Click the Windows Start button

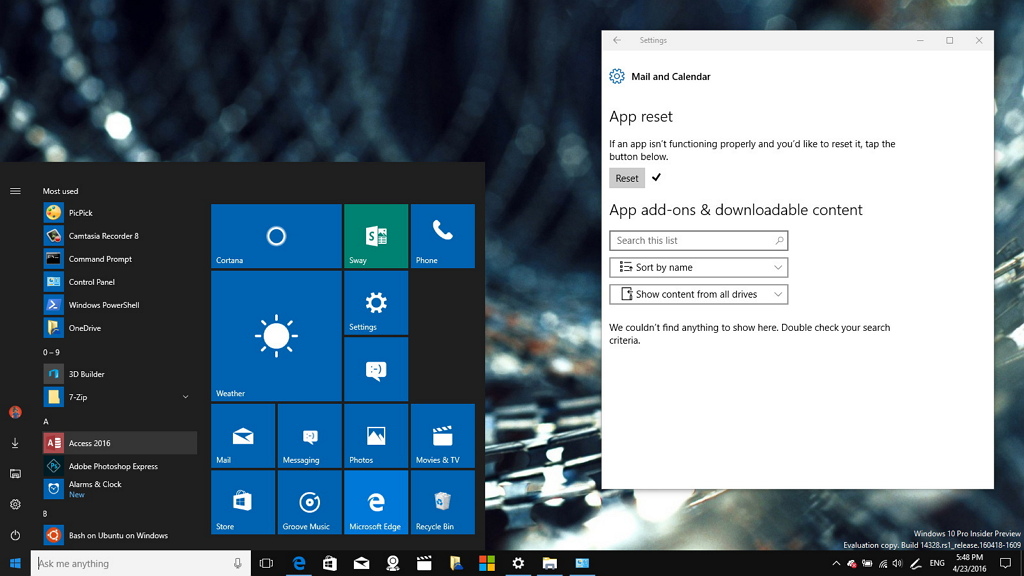coord(15,563)
